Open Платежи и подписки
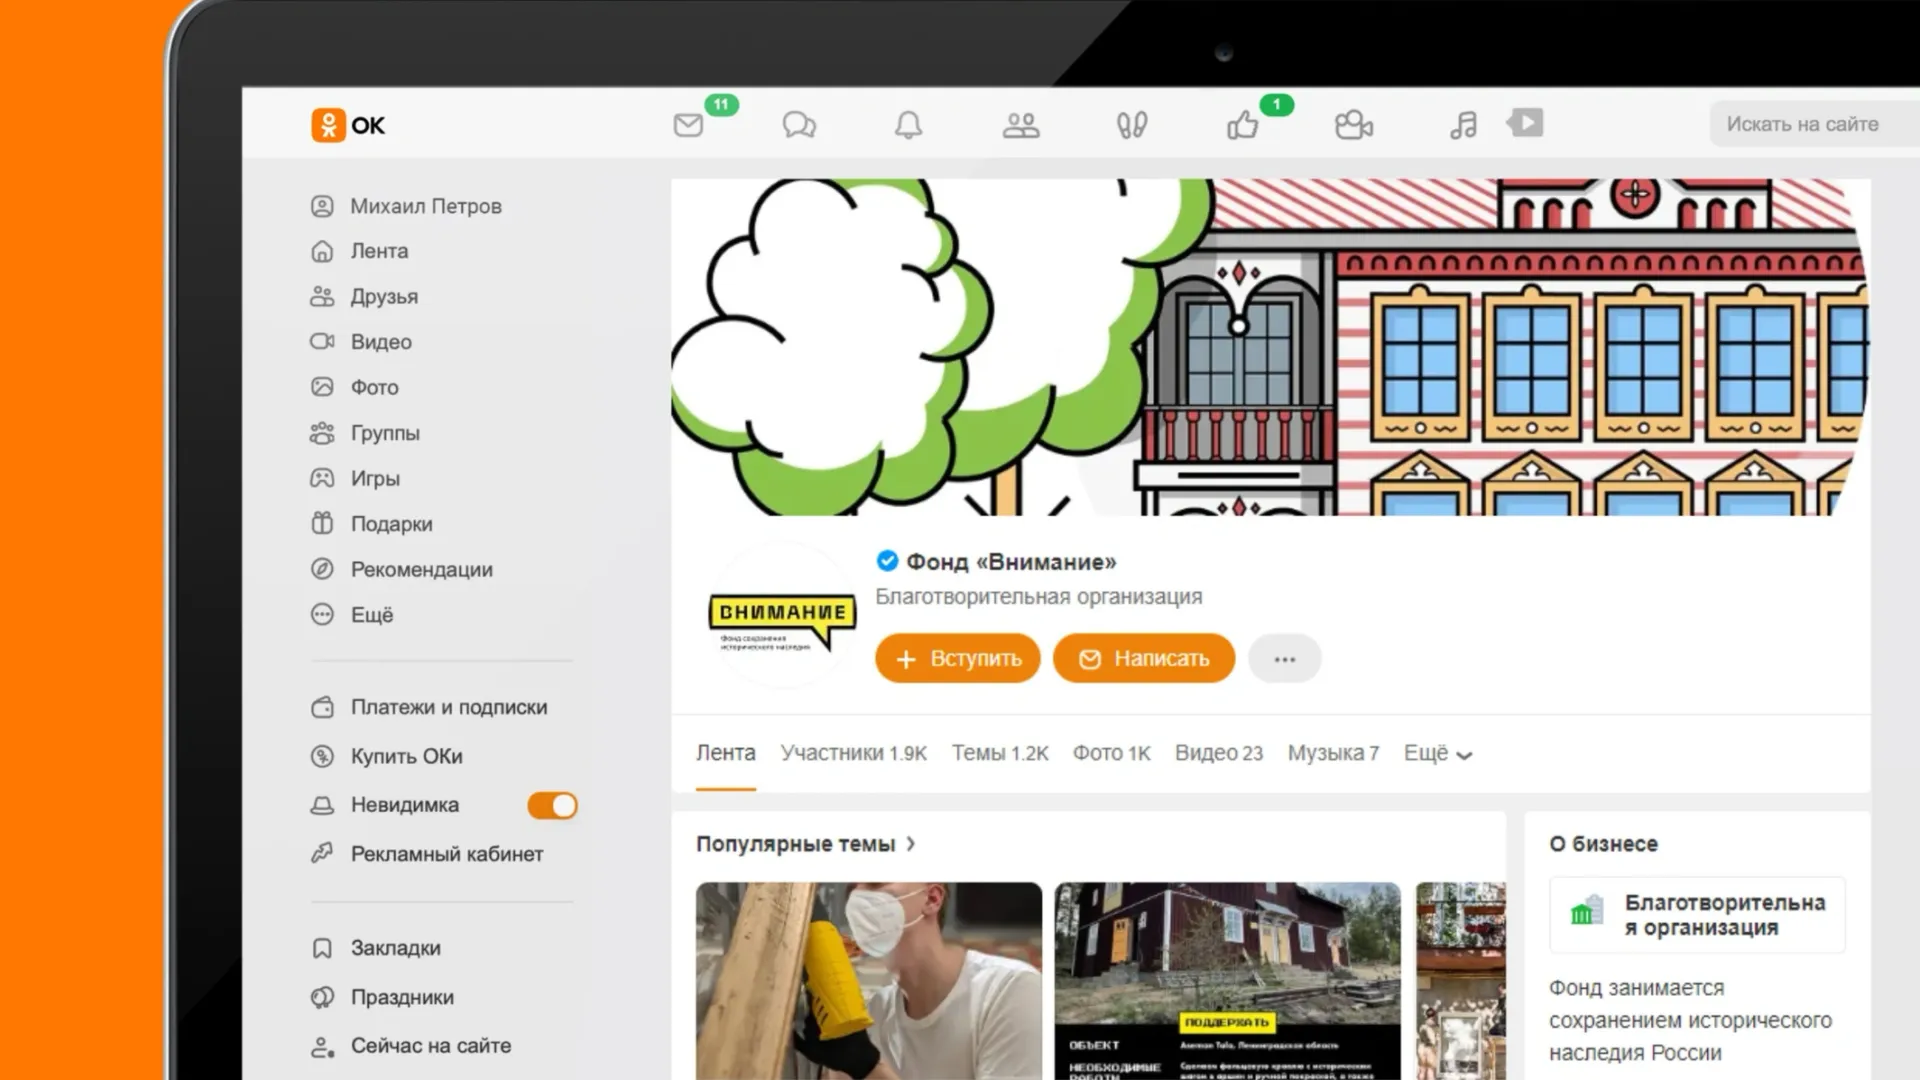Screen dimensions: 1920x1080 coord(430,707)
